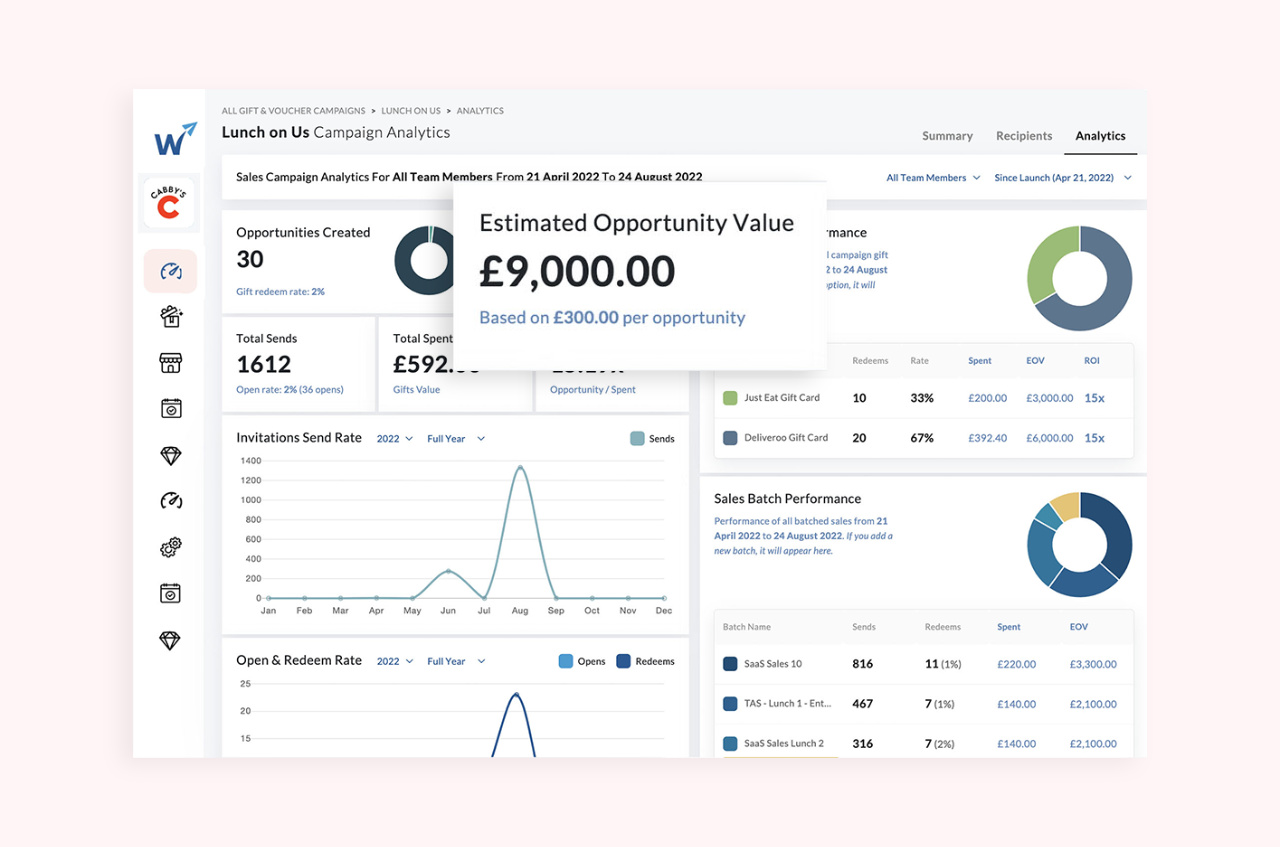Viewport: 1280px width, 847px height.
Task: Open the gift box sidebar icon
Action: click(171, 317)
